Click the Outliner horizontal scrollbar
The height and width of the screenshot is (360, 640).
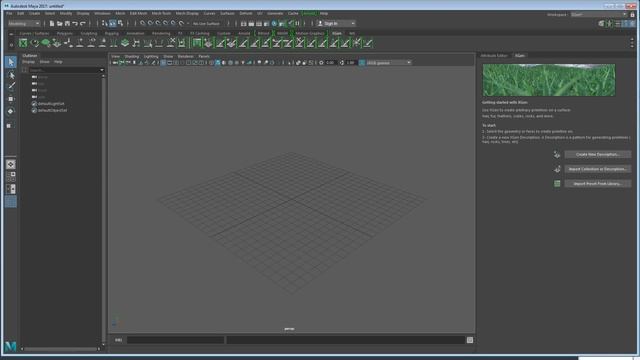(60, 349)
